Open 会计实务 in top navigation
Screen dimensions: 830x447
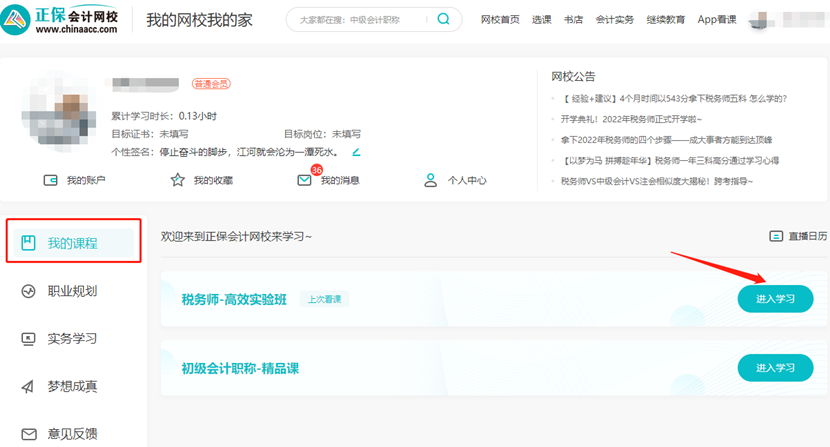pyautogui.click(x=615, y=20)
